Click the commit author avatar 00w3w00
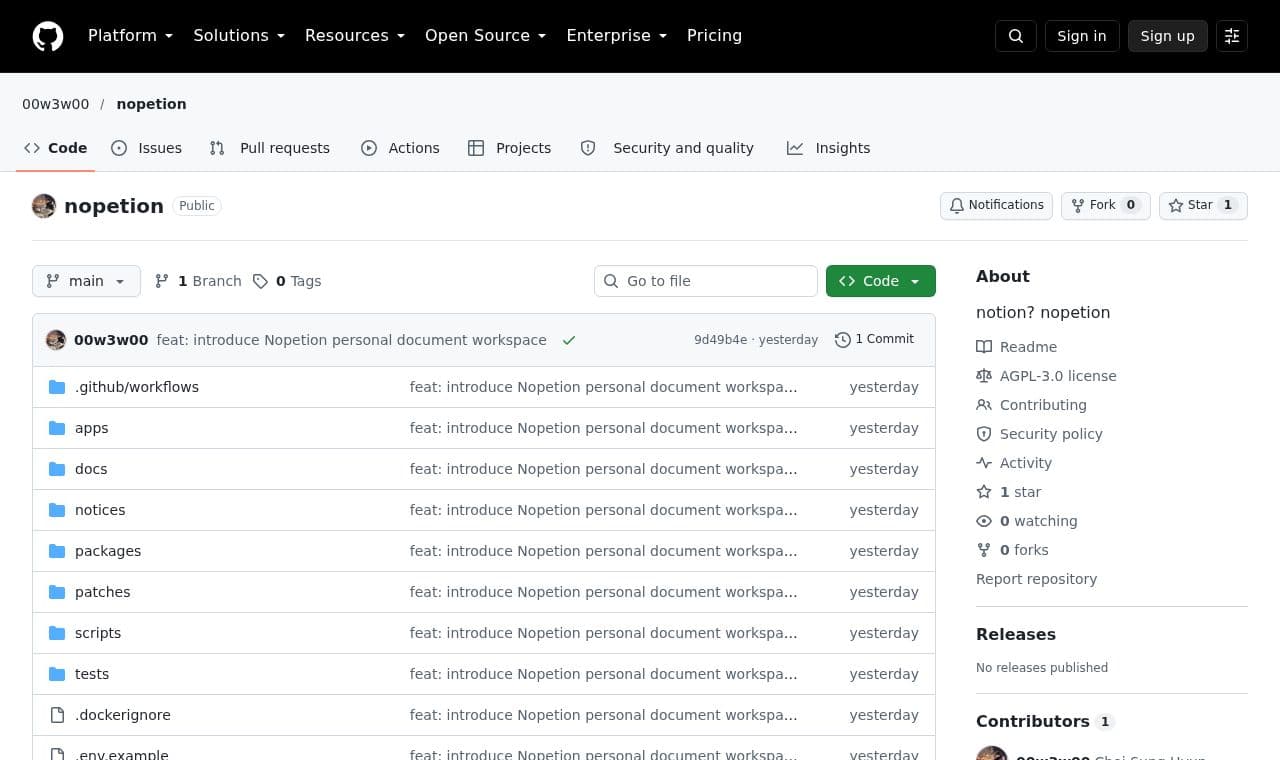 tap(56, 340)
